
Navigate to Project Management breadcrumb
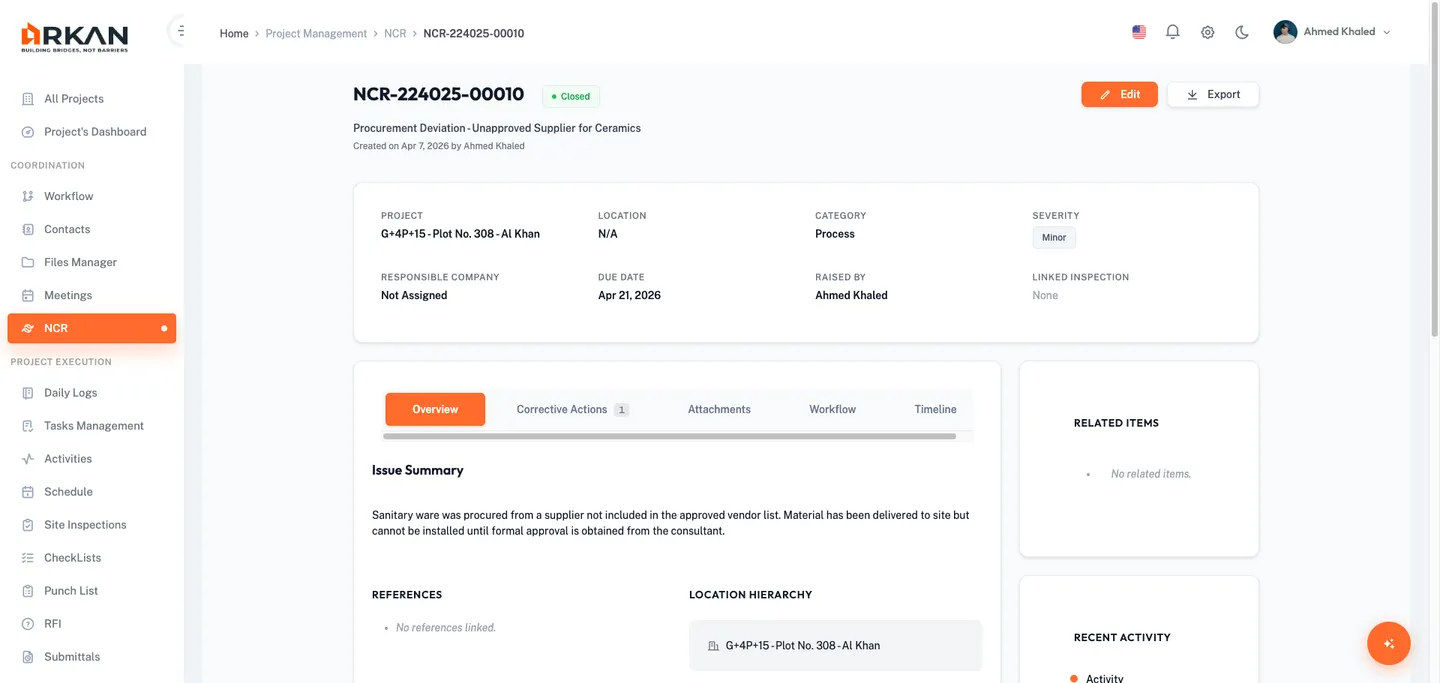316,34
